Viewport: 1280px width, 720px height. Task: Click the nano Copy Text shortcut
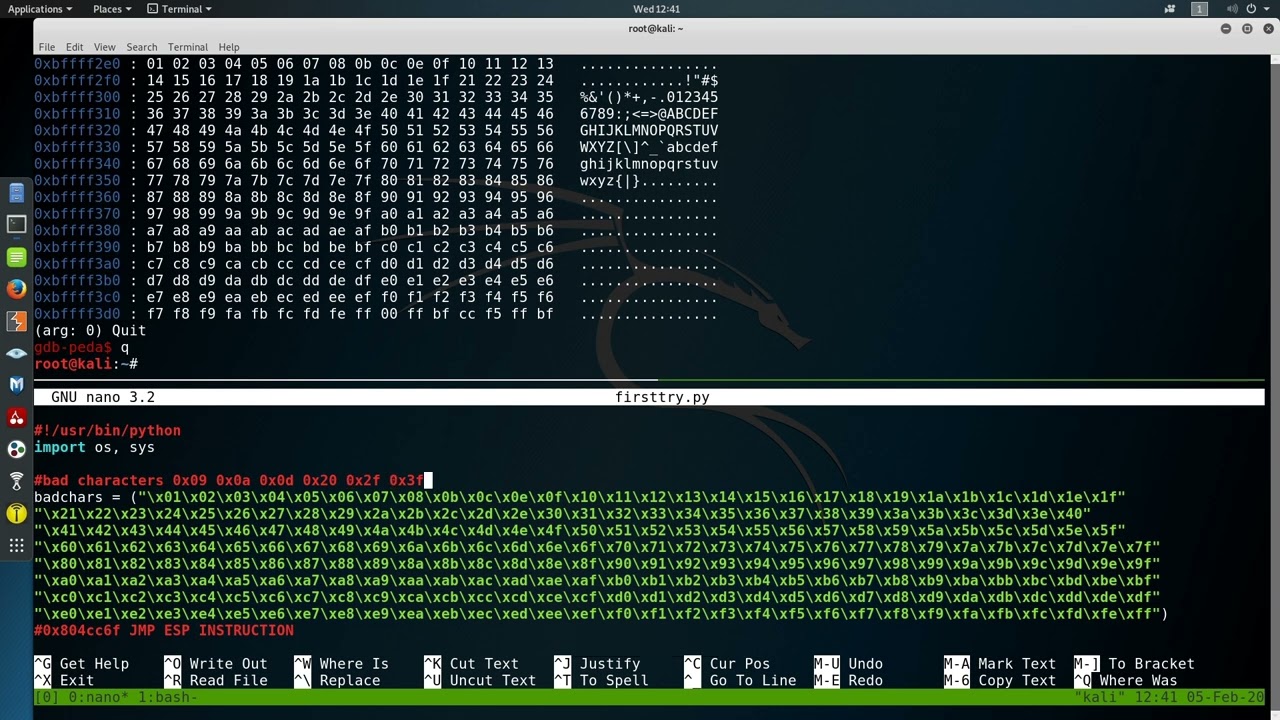[999, 681]
